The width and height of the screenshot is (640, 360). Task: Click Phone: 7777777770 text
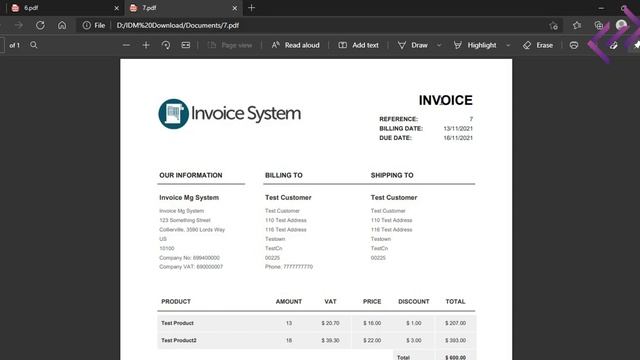[x=289, y=267]
